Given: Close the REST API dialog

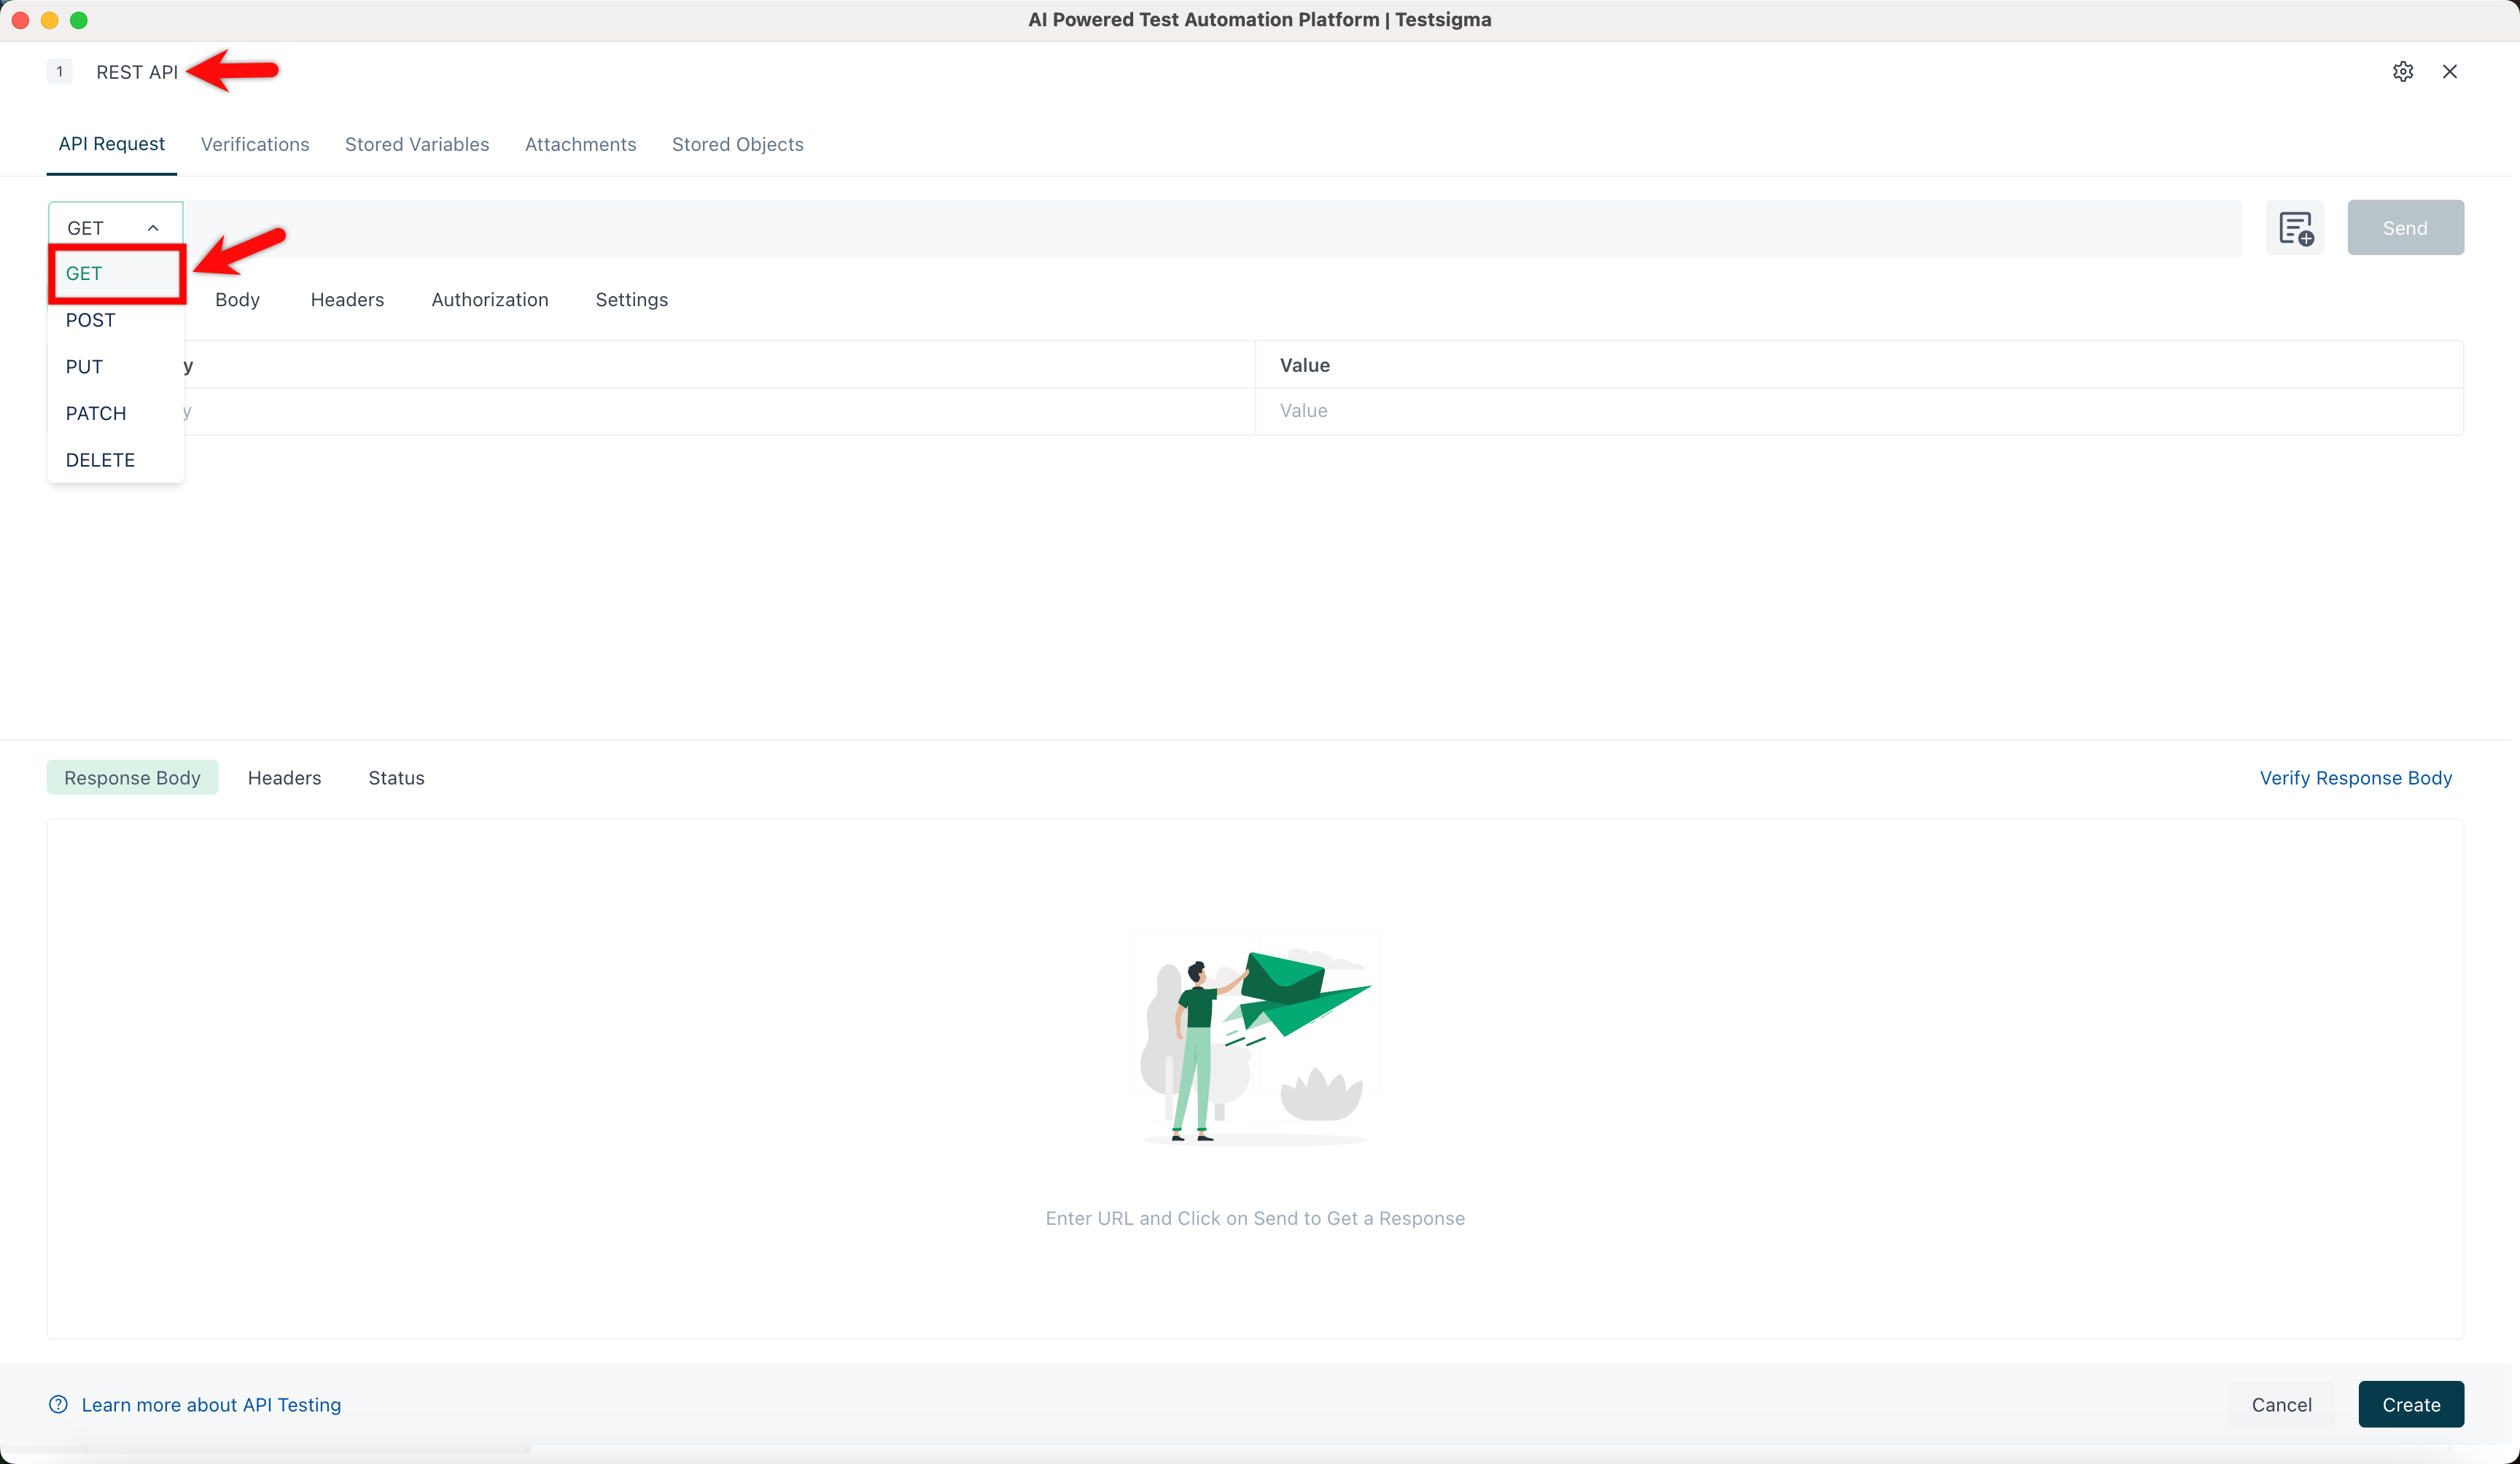Looking at the screenshot, I should [2450, 72].
